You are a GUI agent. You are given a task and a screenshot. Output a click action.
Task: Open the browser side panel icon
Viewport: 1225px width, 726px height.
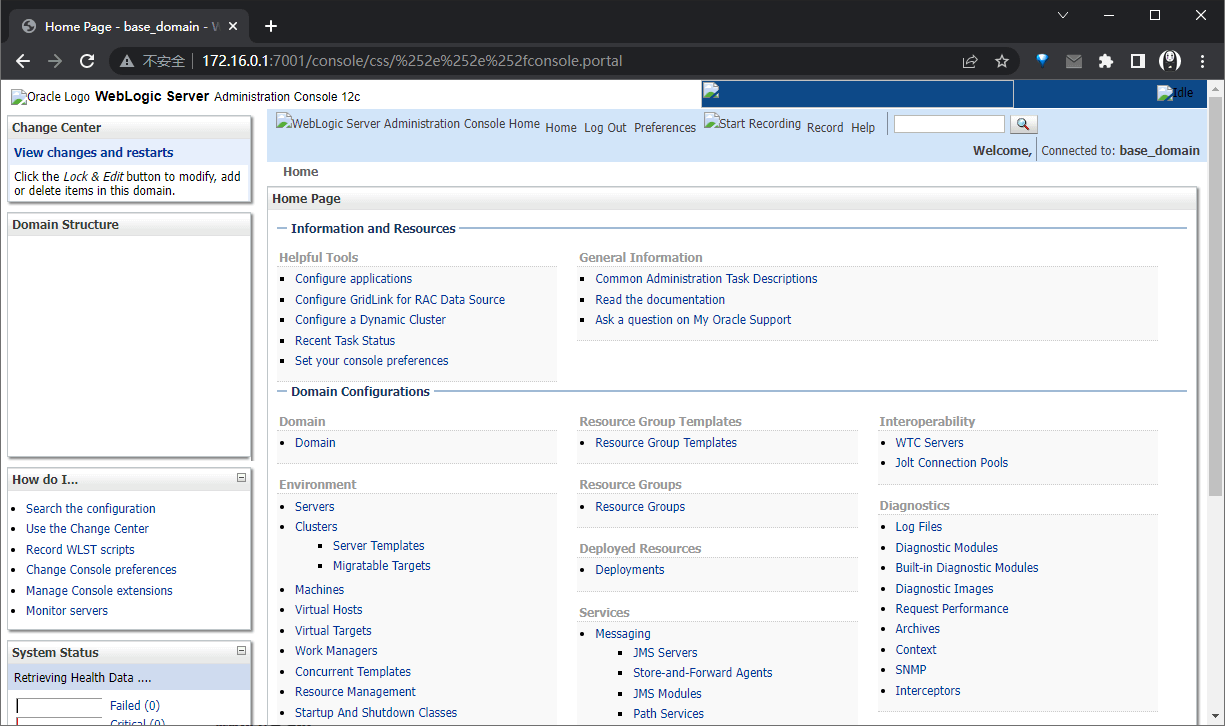(x=1138, y=61)
